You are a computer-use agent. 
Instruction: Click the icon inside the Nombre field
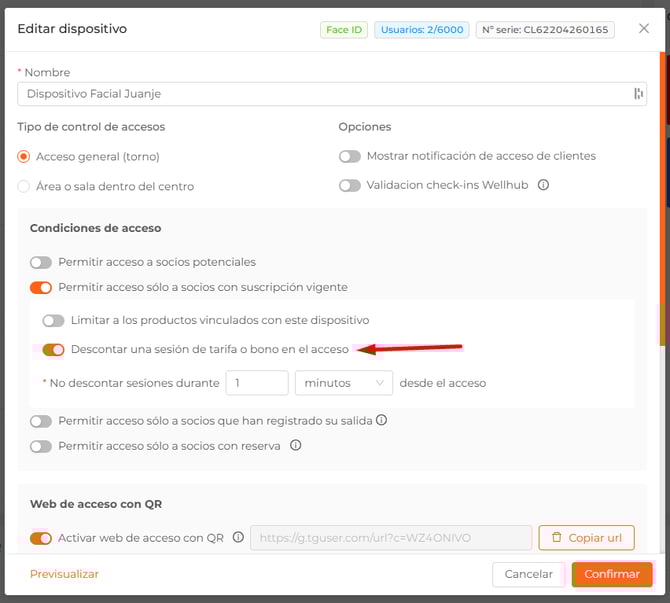[637, 94]
